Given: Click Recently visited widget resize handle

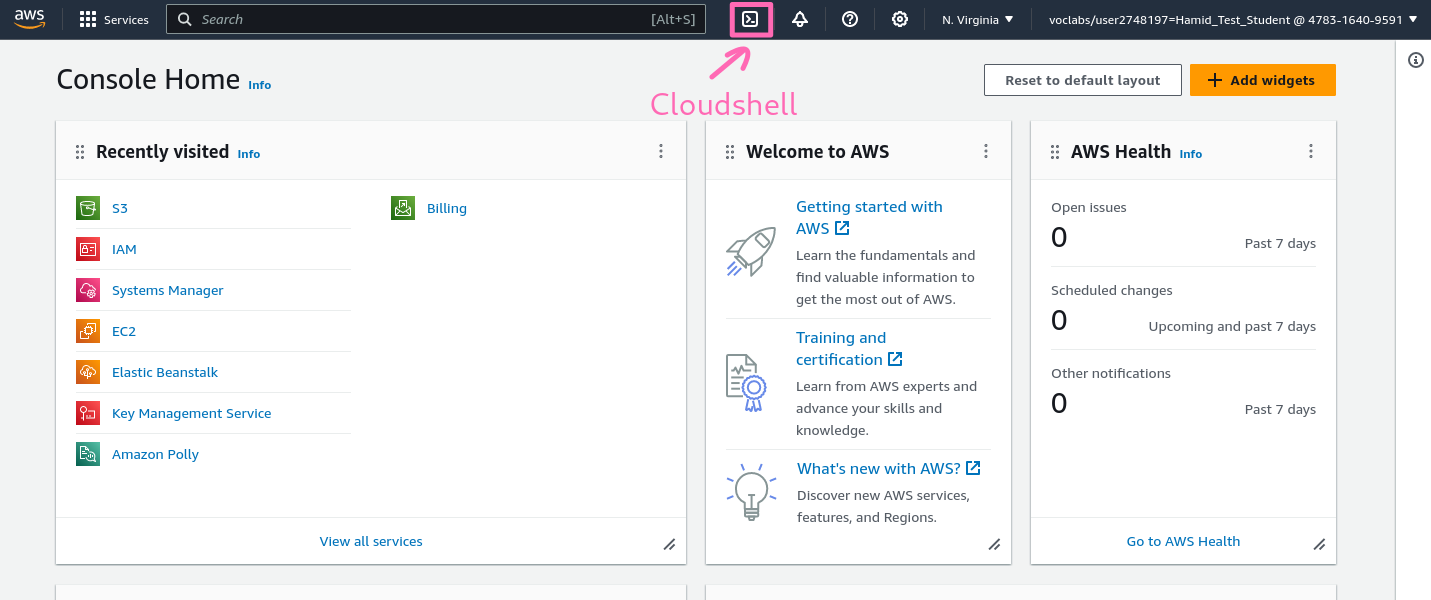Looking at the screenshot, I should (669, 544).
